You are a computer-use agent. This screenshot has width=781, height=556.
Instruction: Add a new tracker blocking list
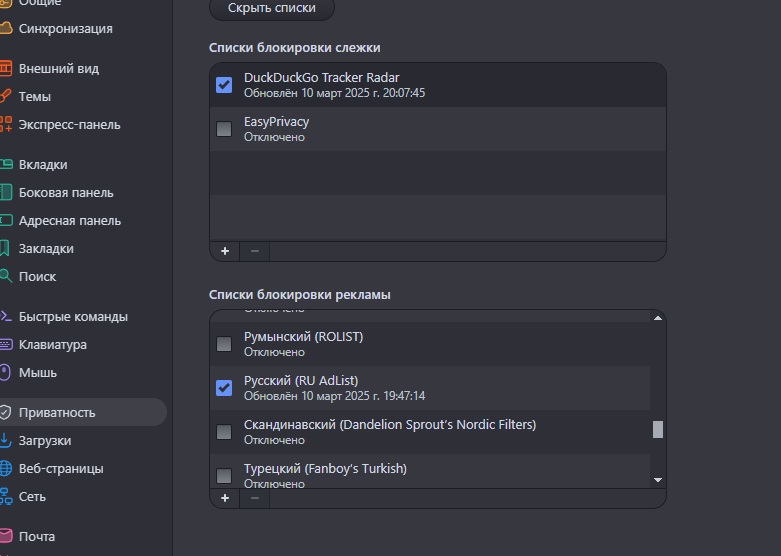225,251
